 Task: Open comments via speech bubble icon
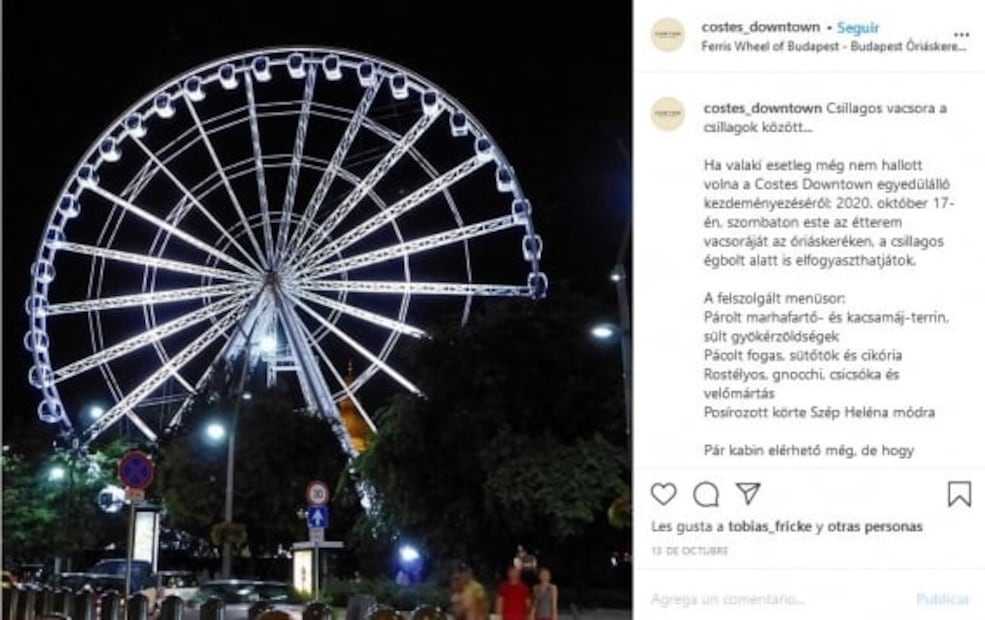pyautogui.click(x=706, y=494)
